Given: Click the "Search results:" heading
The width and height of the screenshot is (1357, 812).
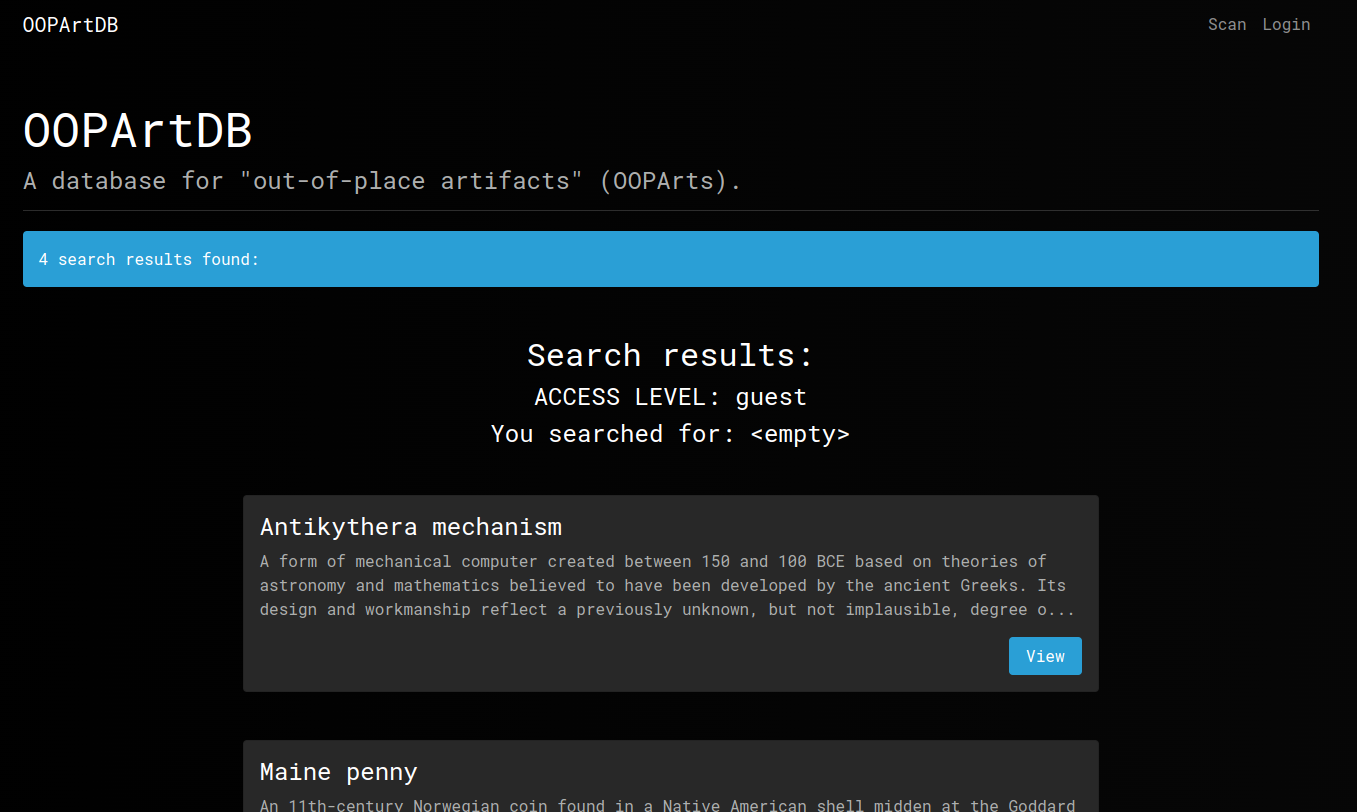Looking at the screenshot, I should pyautogui.click(x=670, y=356).
